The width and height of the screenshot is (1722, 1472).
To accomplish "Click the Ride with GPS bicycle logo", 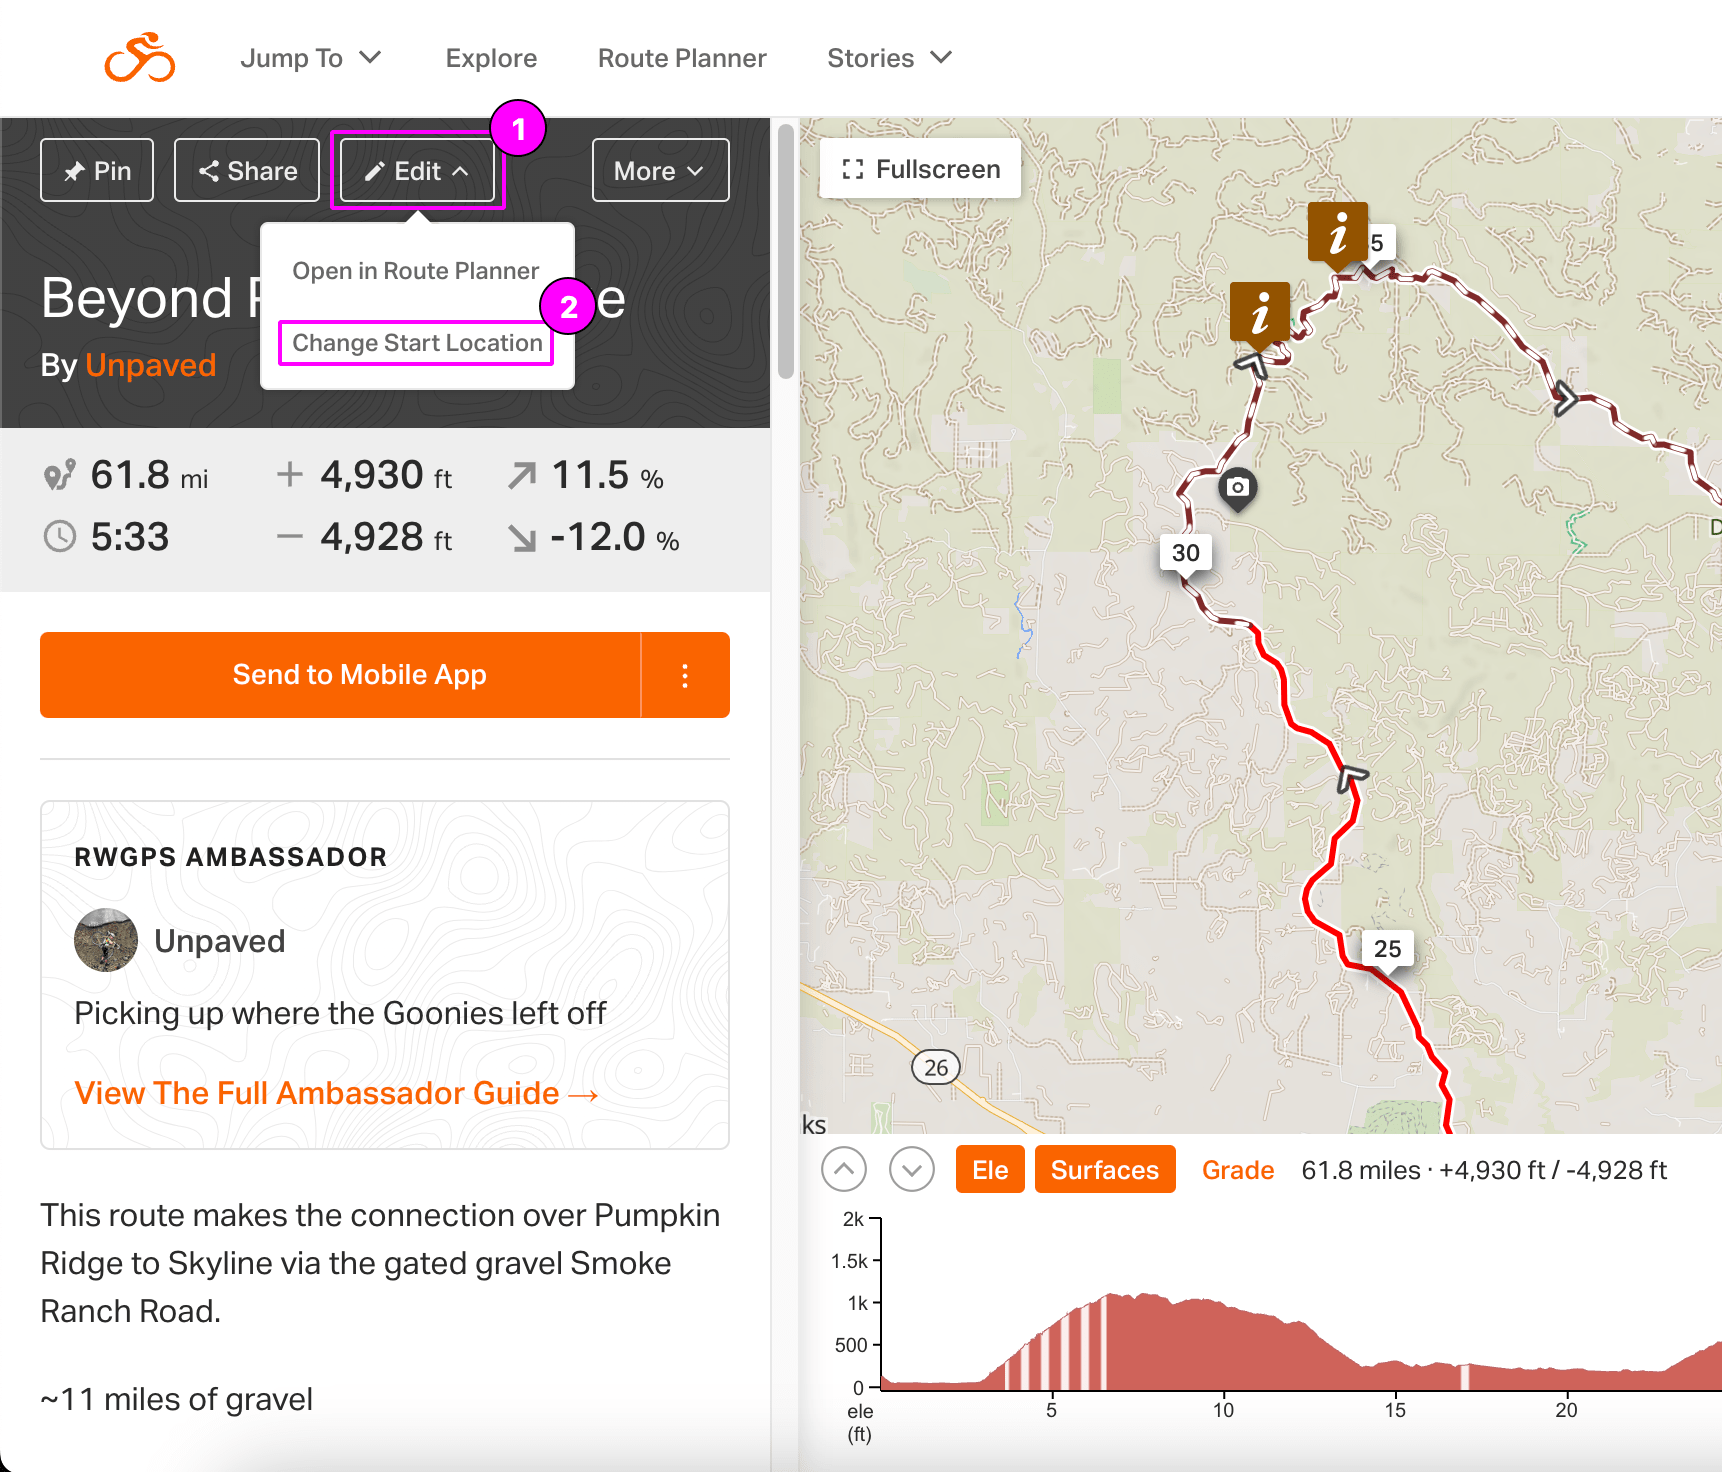I will point(139,57).
